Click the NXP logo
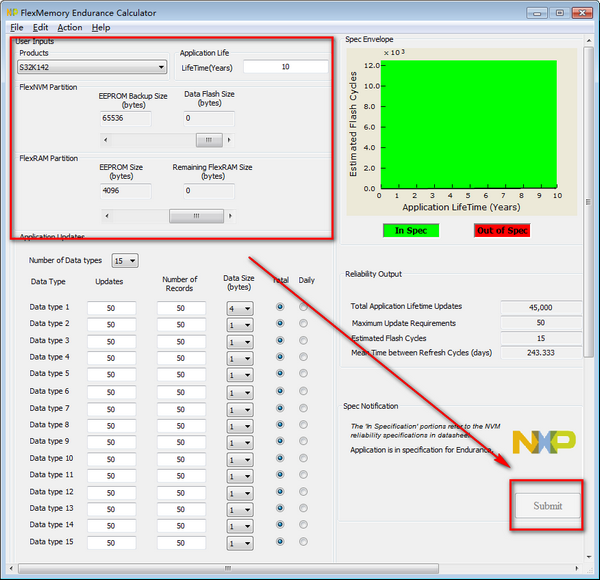The image size is (600, 580). pos(543,441)
